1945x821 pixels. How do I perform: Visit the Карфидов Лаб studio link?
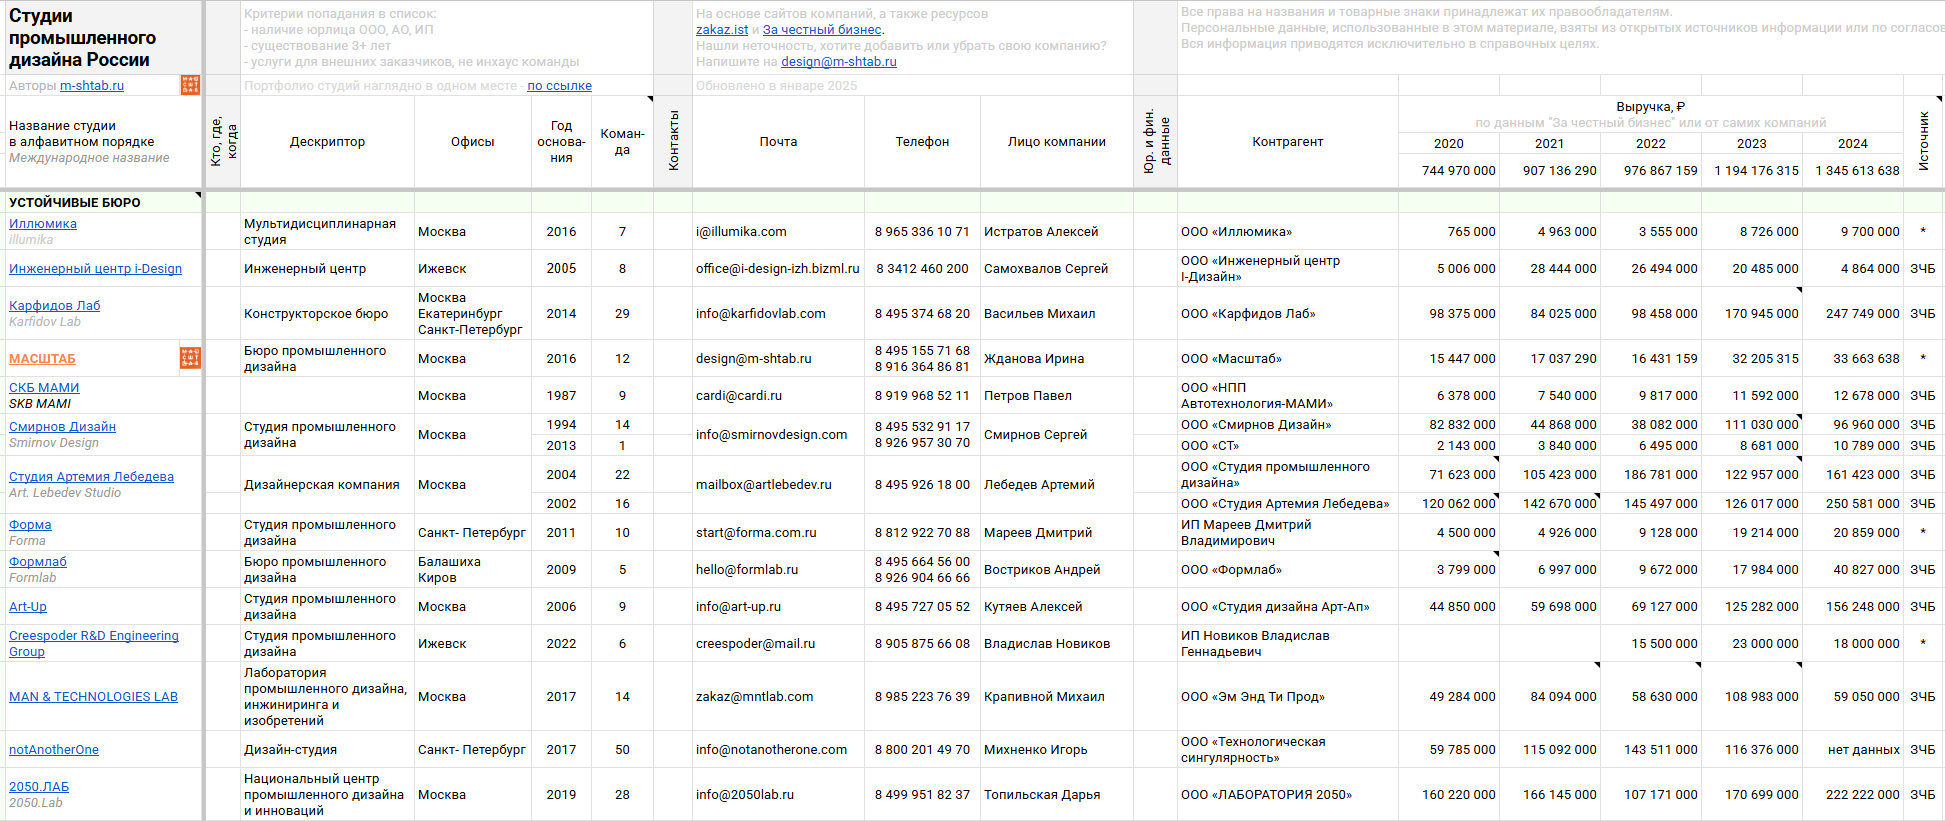click(55, 306)
